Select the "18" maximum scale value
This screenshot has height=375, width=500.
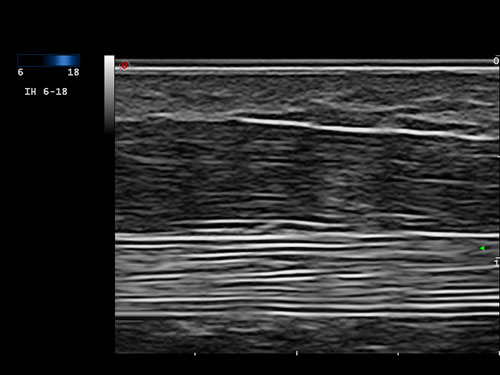click(x=73, y=72)
